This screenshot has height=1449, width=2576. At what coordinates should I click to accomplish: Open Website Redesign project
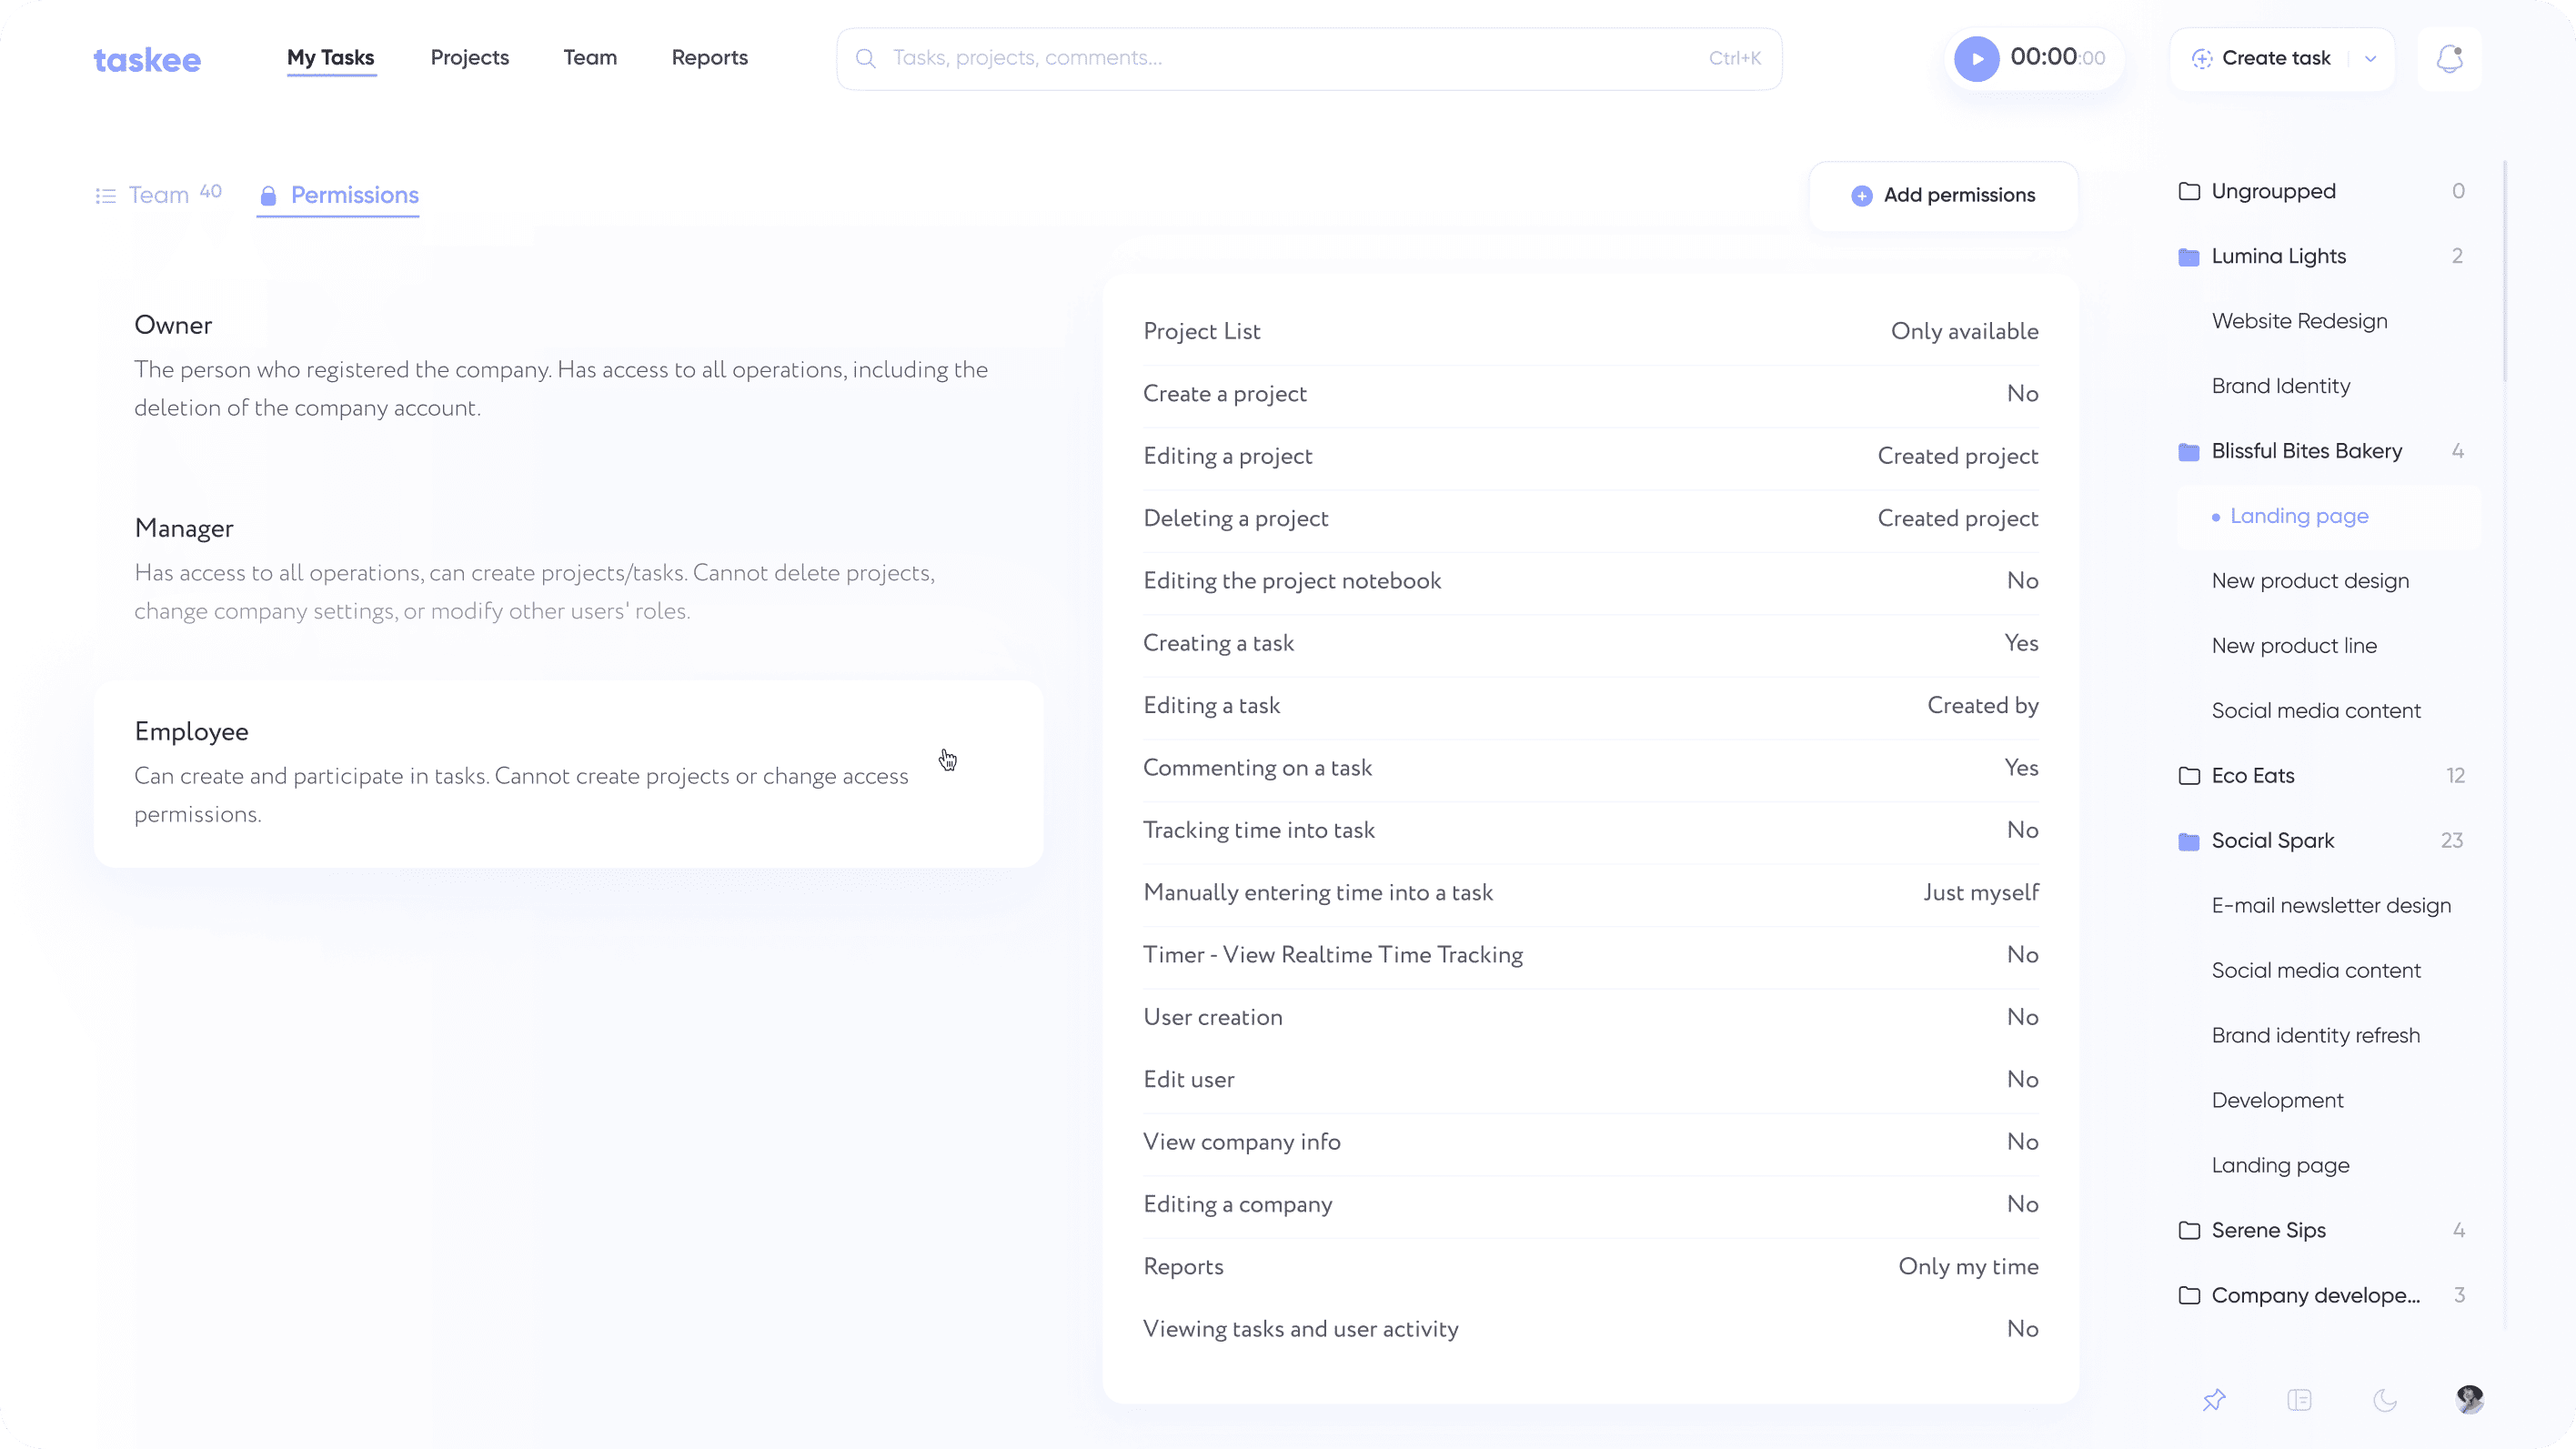point(2299,321)
